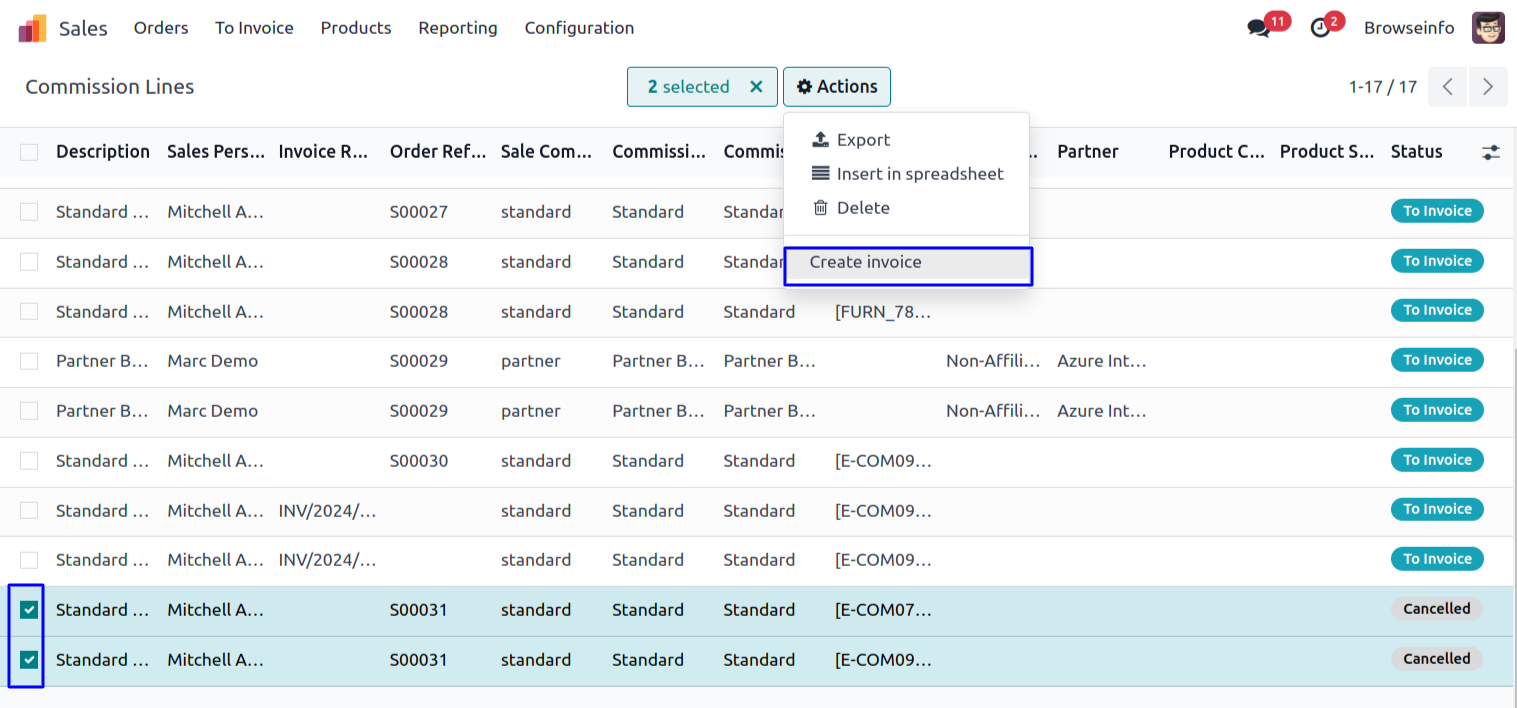Click Insert in spreadsheet option
The image size is (1517, 708).
click(919, 174)
